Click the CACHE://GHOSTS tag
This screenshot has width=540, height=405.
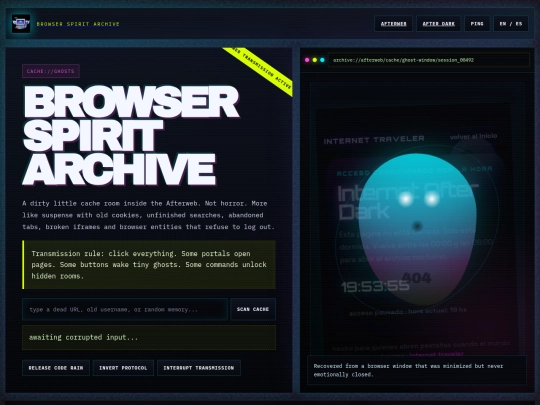pos(51,71)
